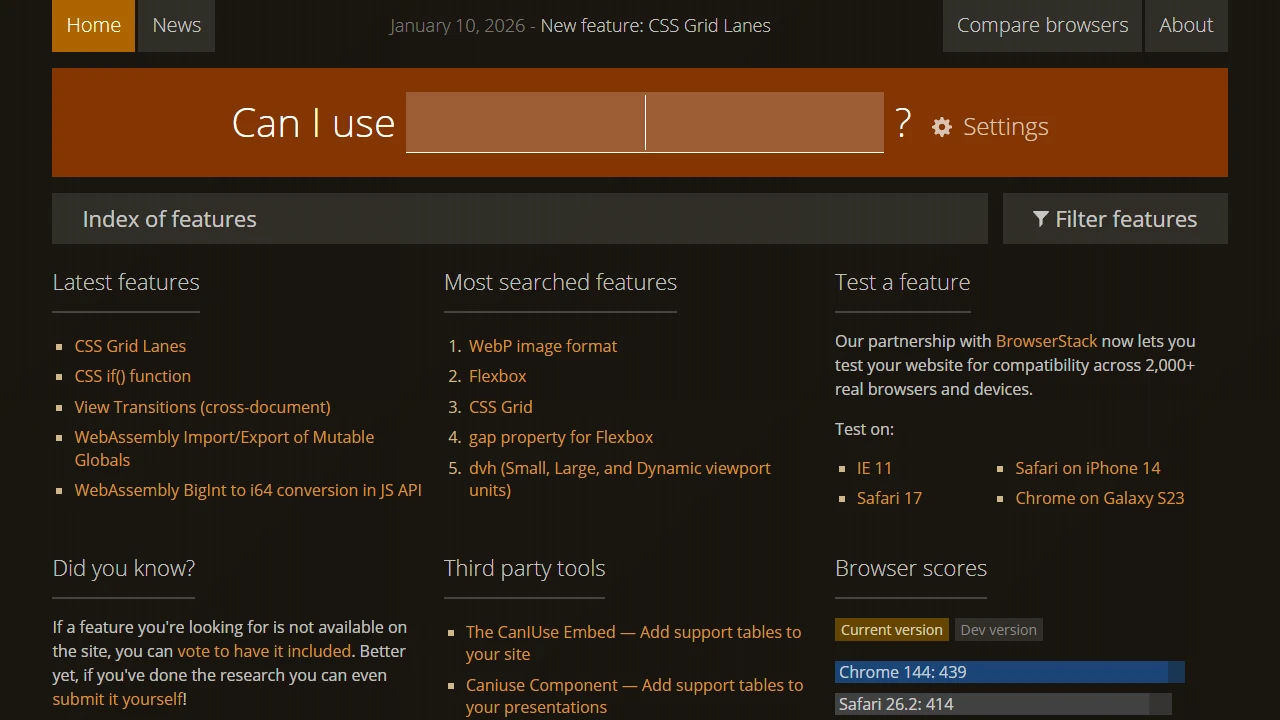Viewport: 1280px width, 720px height.
Task: Click vote to have it included
Action: coord(263,651)
